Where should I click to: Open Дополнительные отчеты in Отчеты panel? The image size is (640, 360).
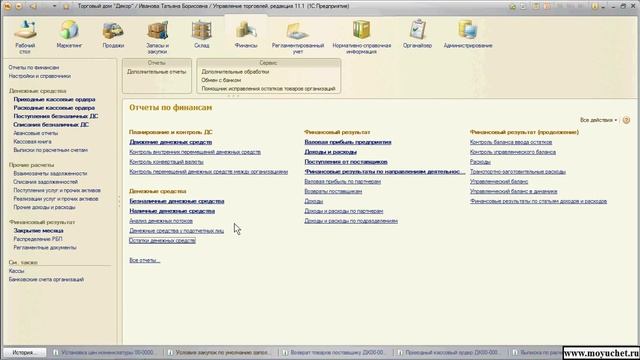point(156,71)
